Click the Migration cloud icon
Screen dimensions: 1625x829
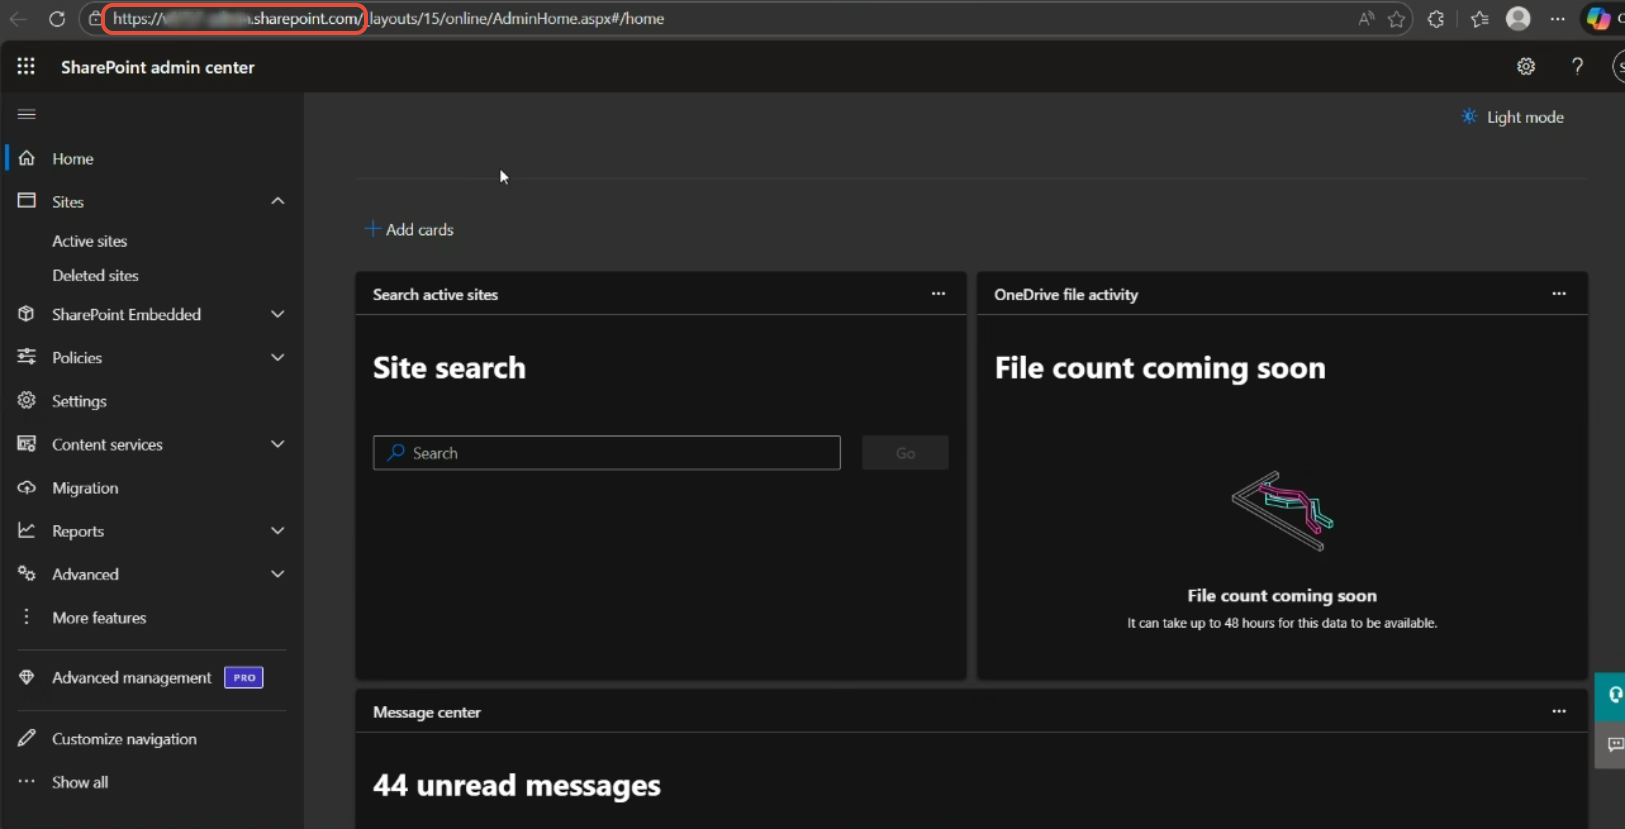click(x=27, y=488)
